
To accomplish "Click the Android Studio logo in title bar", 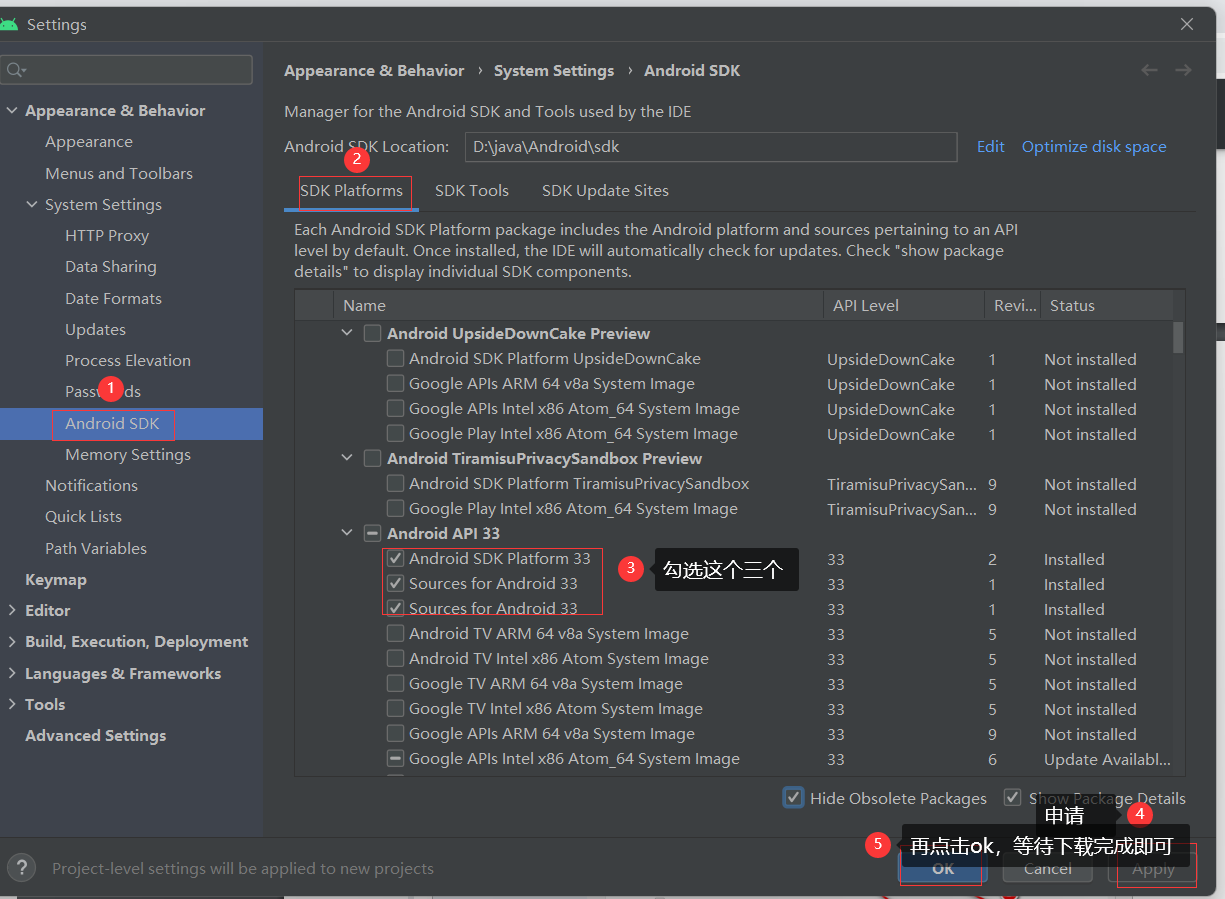I will click(10, 24).
